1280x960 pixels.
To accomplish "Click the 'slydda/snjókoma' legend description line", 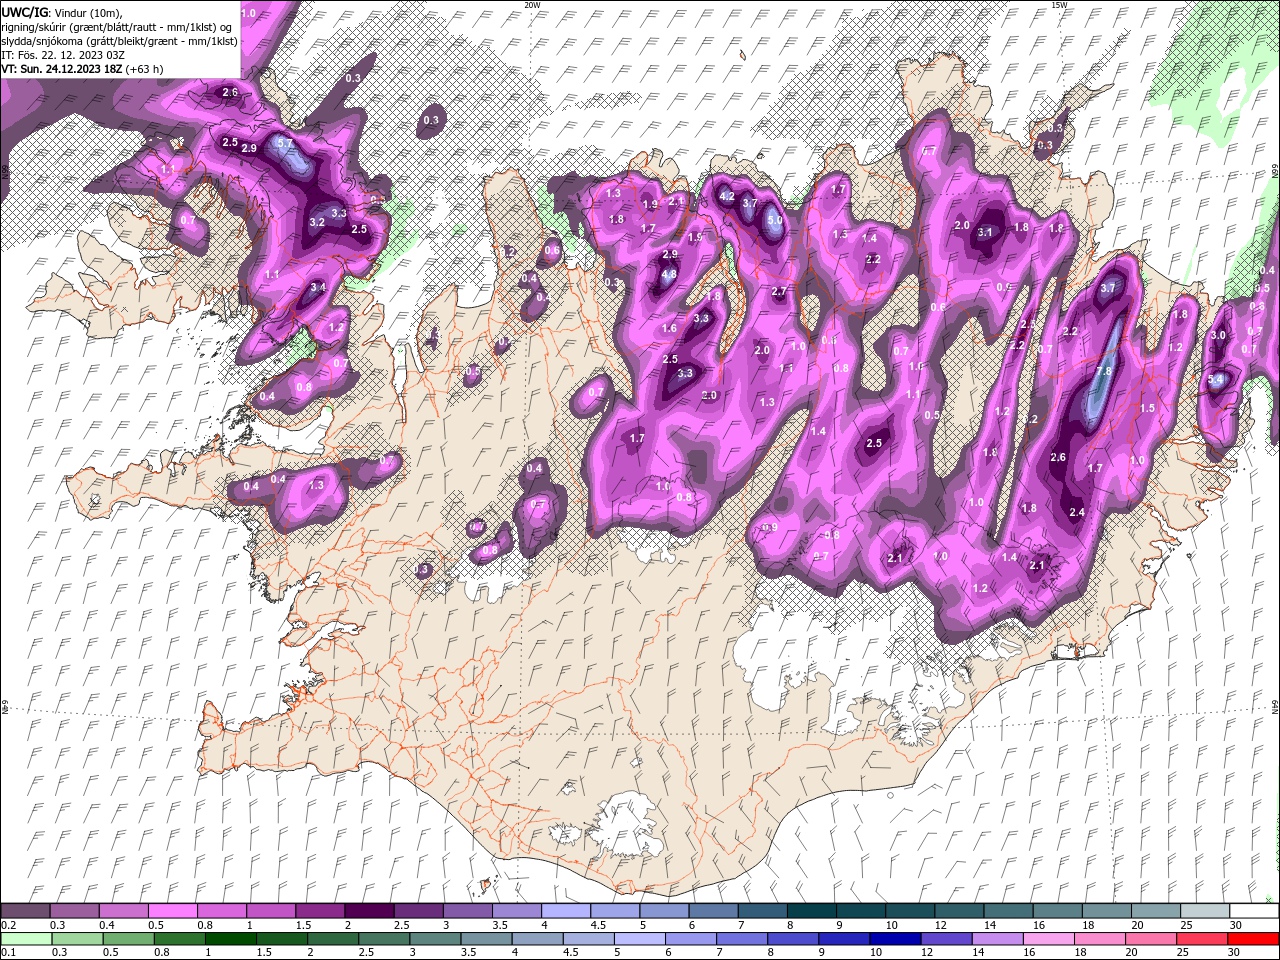I will (119, 41).
